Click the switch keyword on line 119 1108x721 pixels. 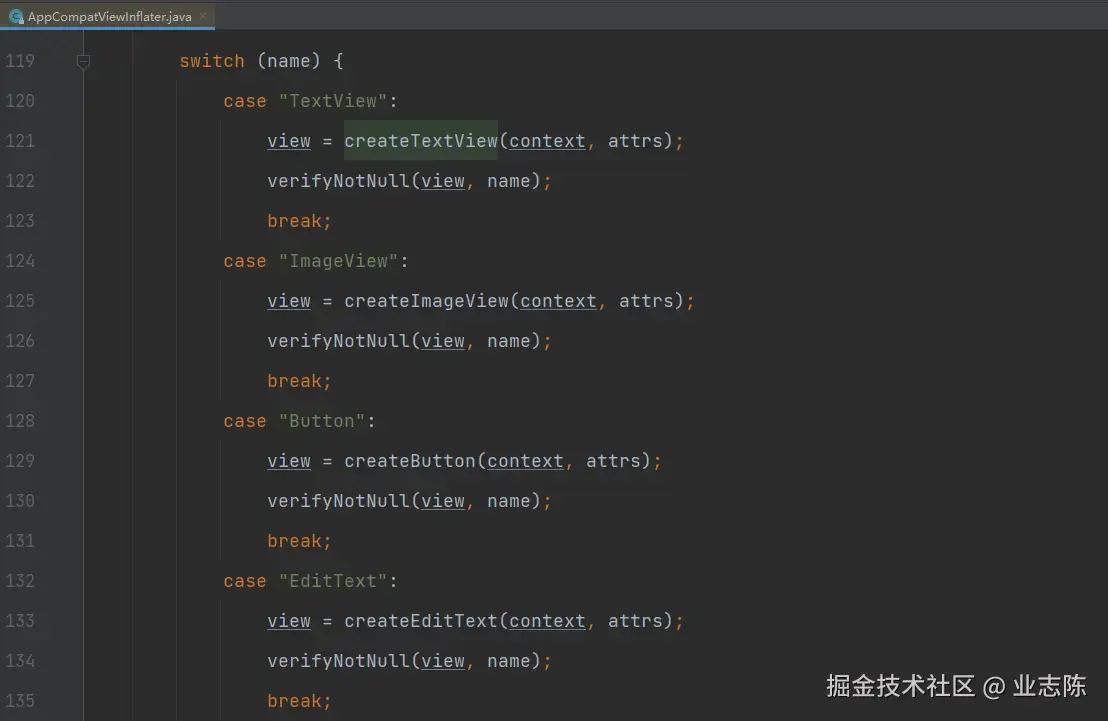pyautogui.click(x=212, y=61)
